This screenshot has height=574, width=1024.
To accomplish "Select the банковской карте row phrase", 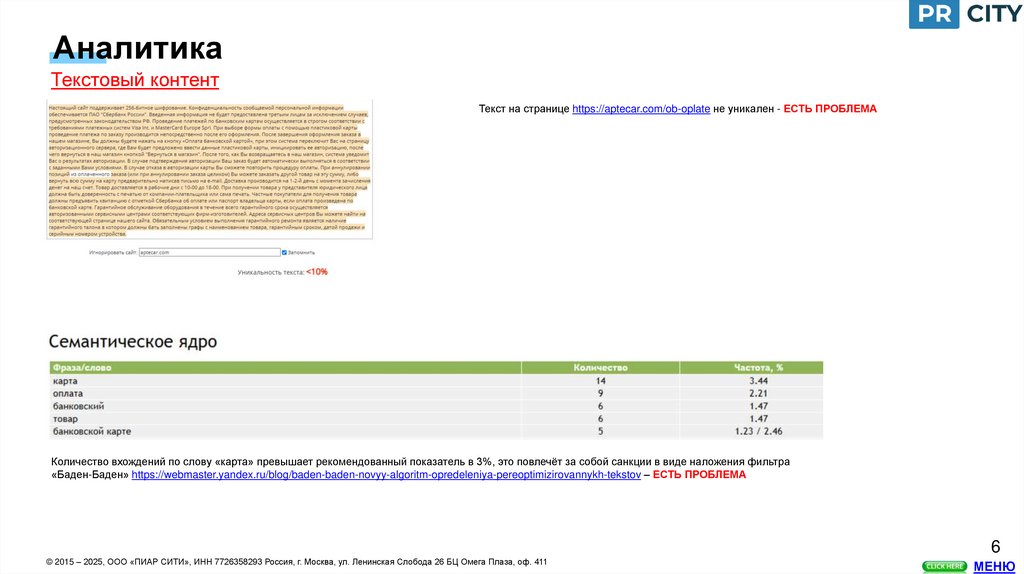I will pyautogui.click(x=92, y=431).
